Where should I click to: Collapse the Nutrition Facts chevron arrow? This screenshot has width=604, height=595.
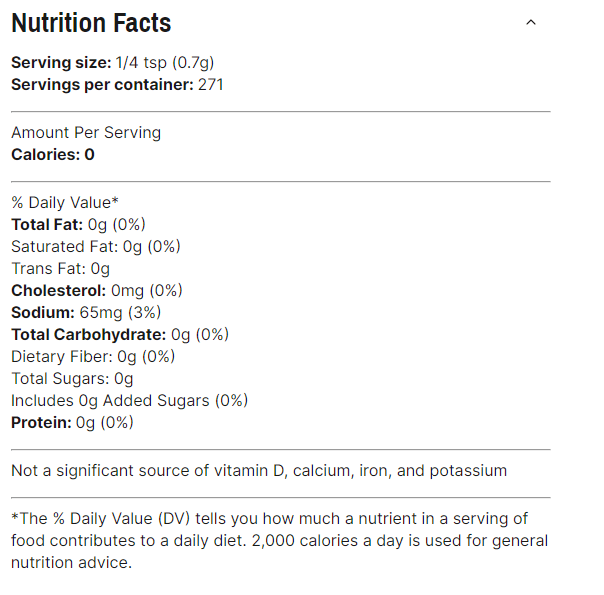[531, 22]
